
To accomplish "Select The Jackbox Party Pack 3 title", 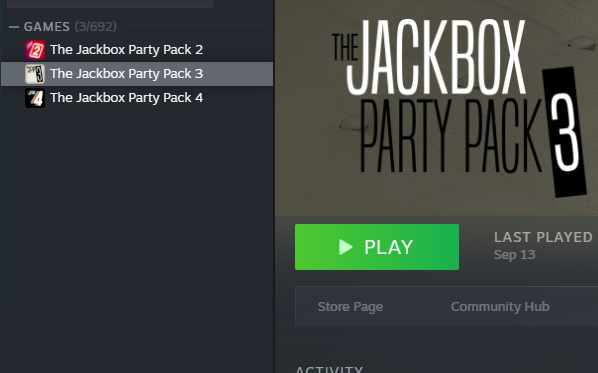I will pyautogui.click(x=126, y=74).
